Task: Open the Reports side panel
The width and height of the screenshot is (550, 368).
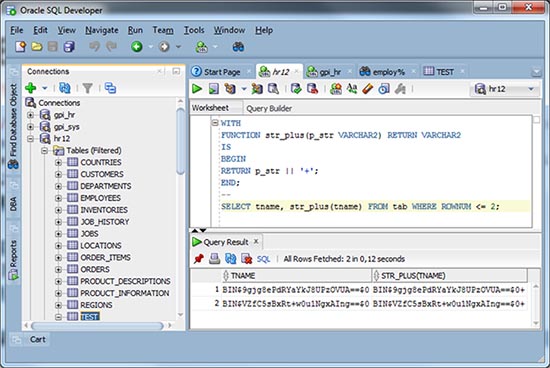Action: 13,259
